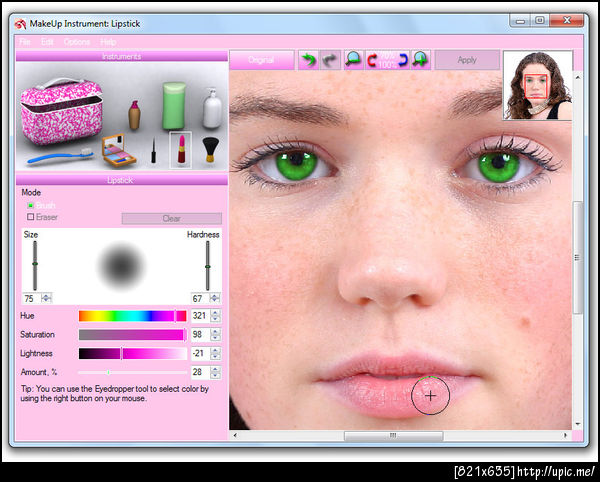Open the Edit menu
The image size is (600, 482).
coord(47,42)
